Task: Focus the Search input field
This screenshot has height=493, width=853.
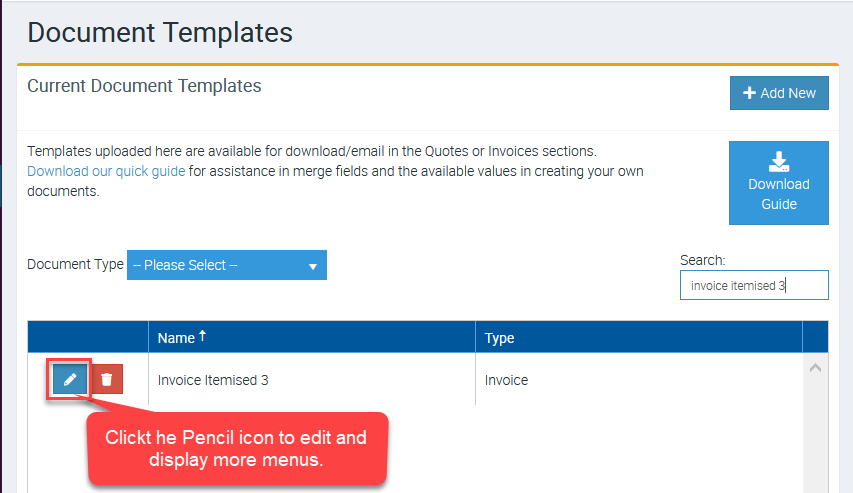Action: click(754, 285)
